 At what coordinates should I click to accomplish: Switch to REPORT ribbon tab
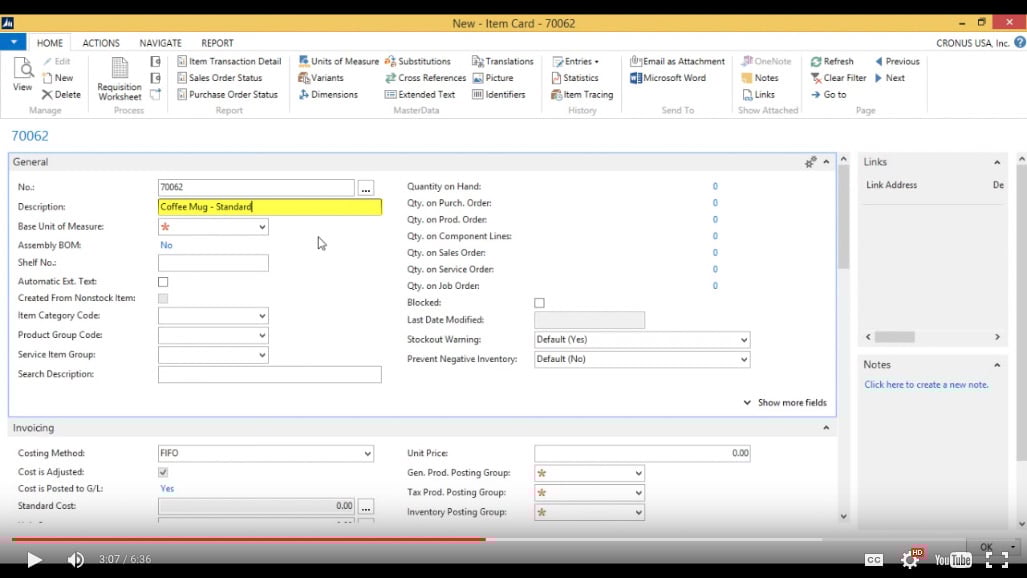(x=217, y=43)
